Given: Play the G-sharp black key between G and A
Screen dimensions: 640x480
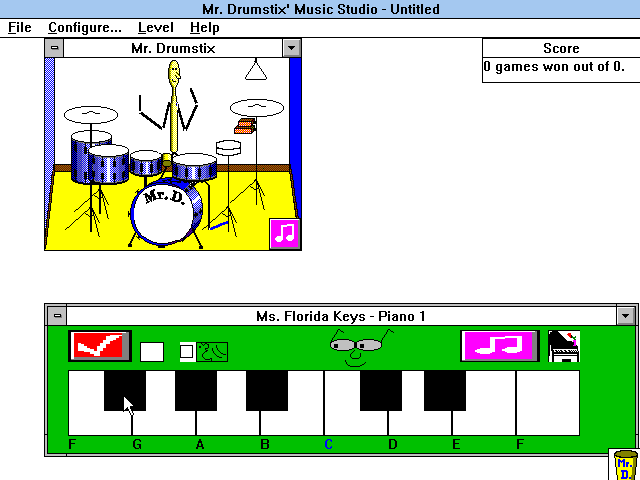Looking at the screenshot, I should click(196, 390).
